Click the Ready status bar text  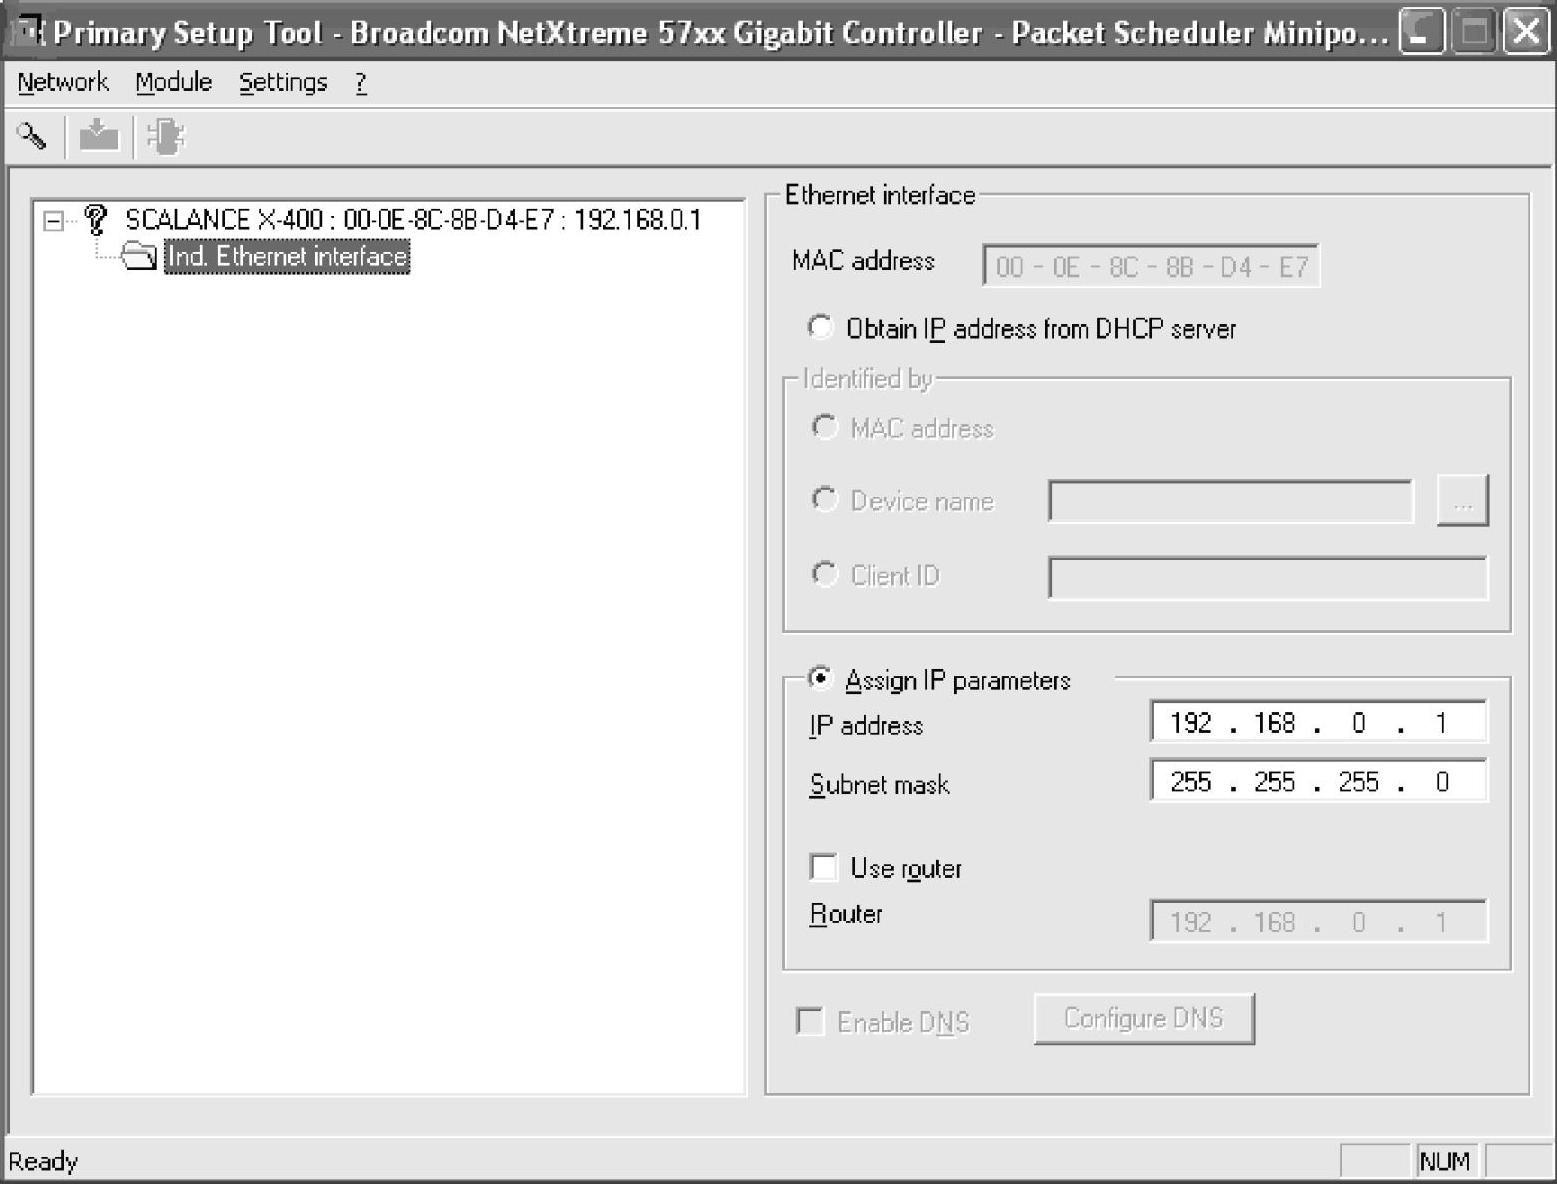43,1161
